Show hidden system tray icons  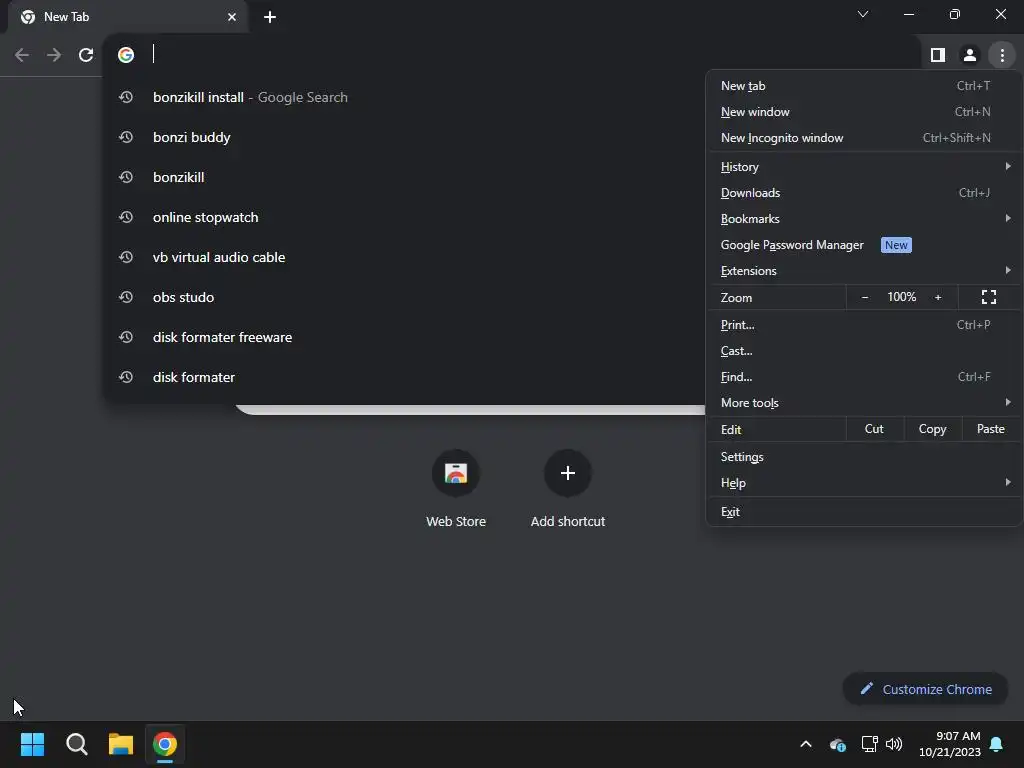point(806,744)
